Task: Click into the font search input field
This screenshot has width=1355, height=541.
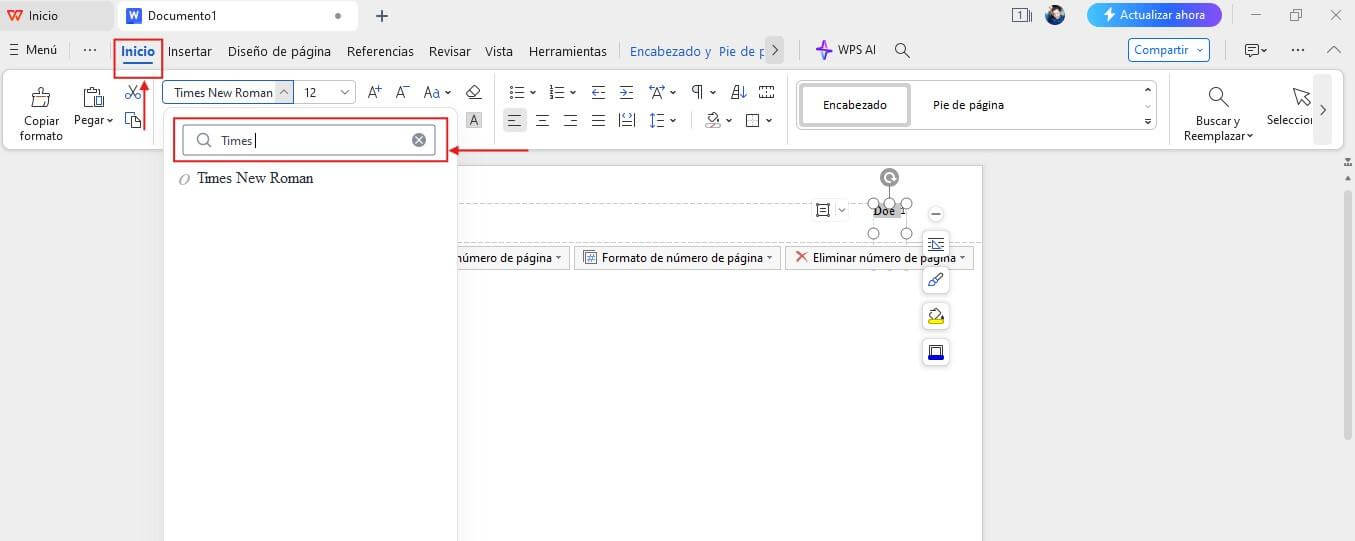Action: [310, 140]
